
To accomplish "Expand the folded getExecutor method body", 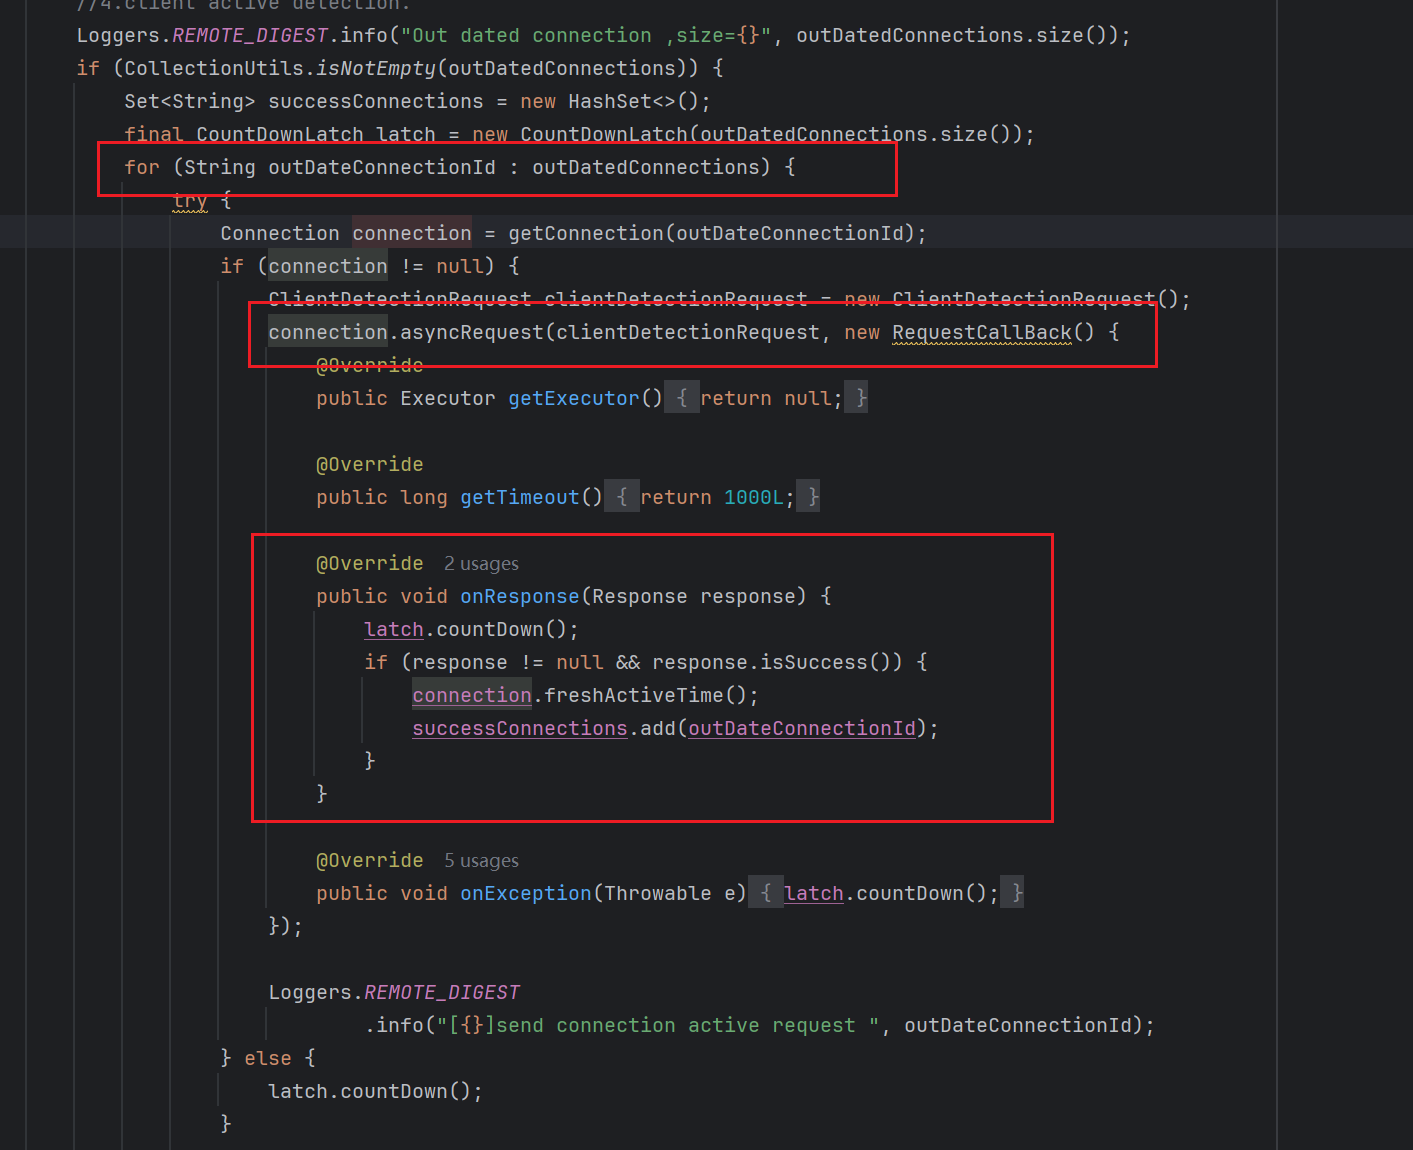I will [x=682, y=398].
